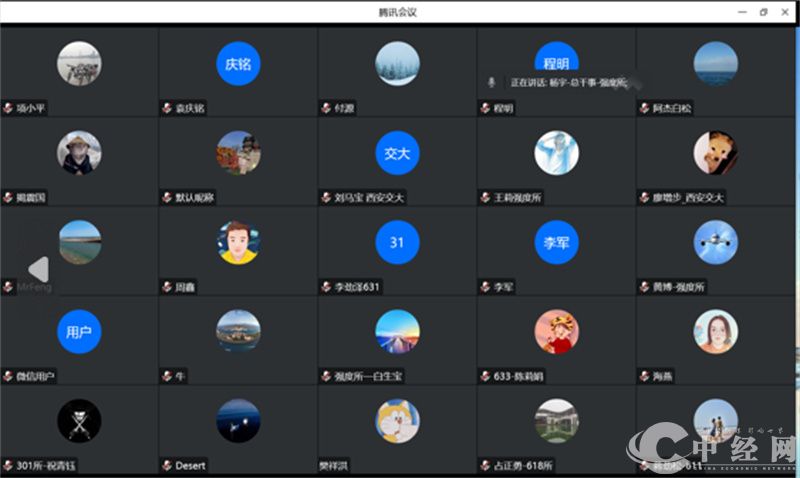Select the 庆铭 blue avatar tile
This screenshot has width=800, height=478.
pyautogui.click(x=238, y=64)
